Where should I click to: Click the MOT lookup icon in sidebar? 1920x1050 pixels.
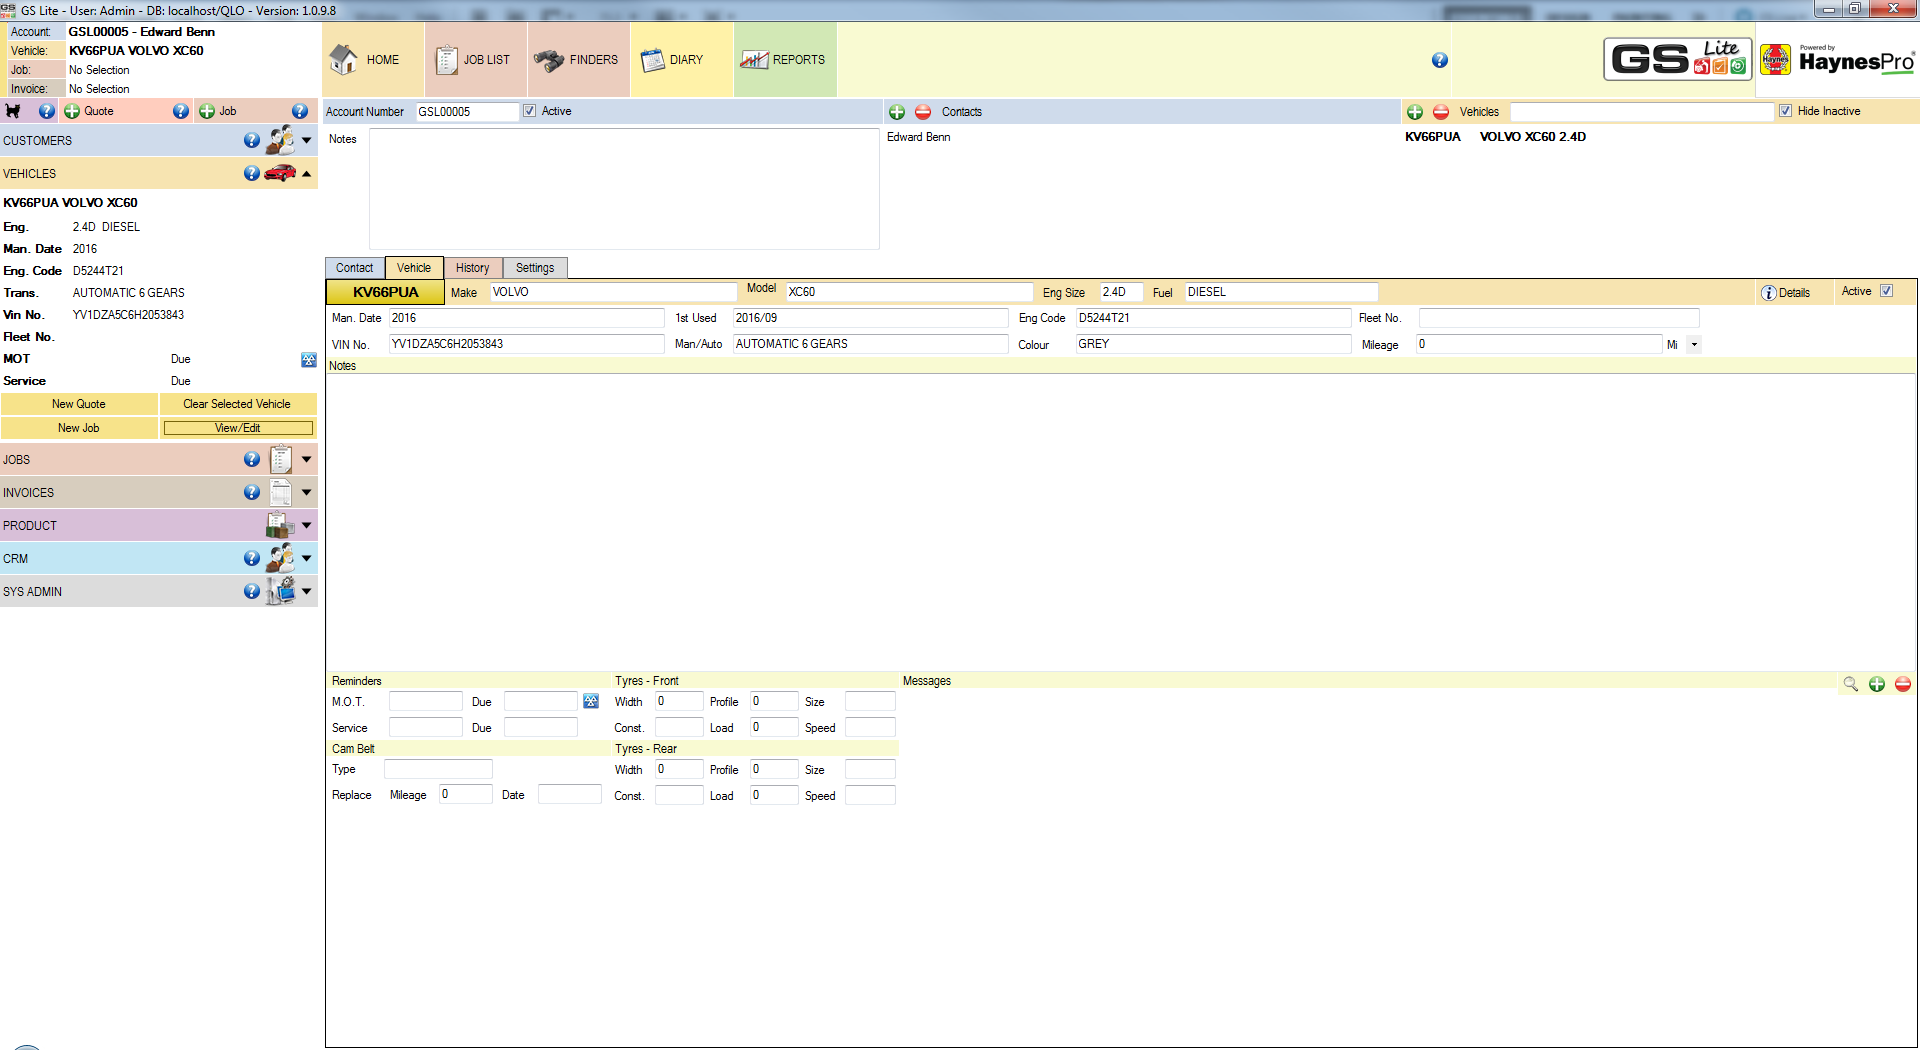tap(309, 360)
